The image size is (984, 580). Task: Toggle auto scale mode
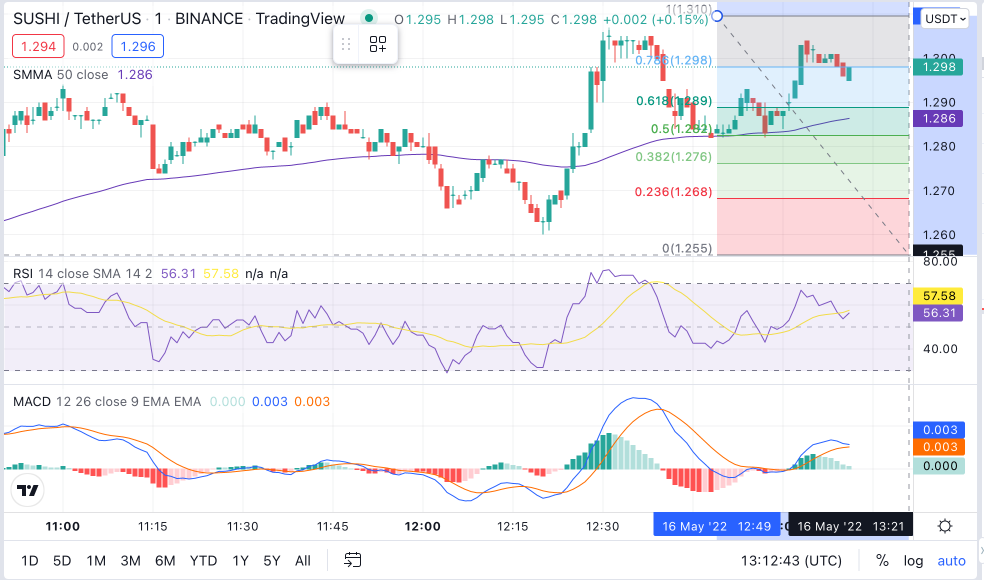951,561
